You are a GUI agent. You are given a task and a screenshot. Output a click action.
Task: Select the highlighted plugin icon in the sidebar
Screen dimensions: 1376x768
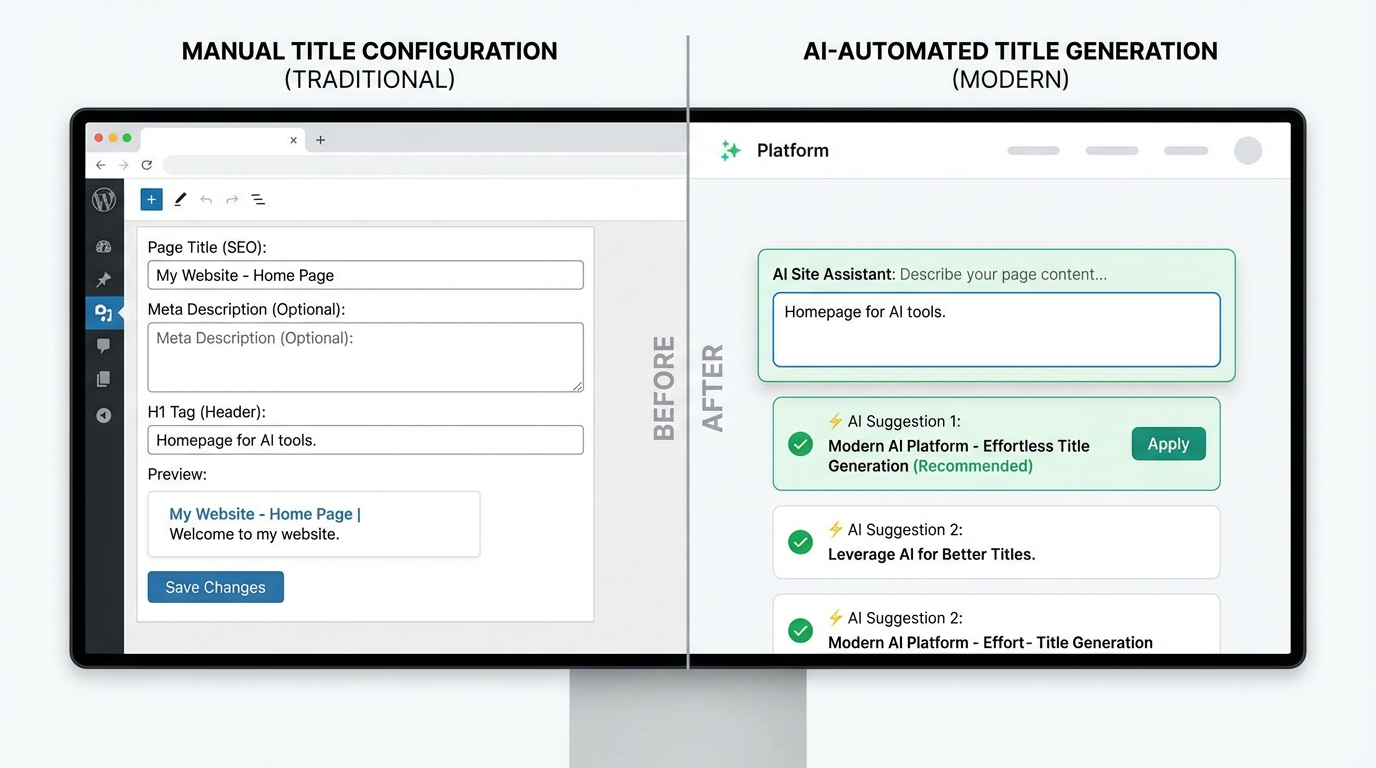coord(104,312)
